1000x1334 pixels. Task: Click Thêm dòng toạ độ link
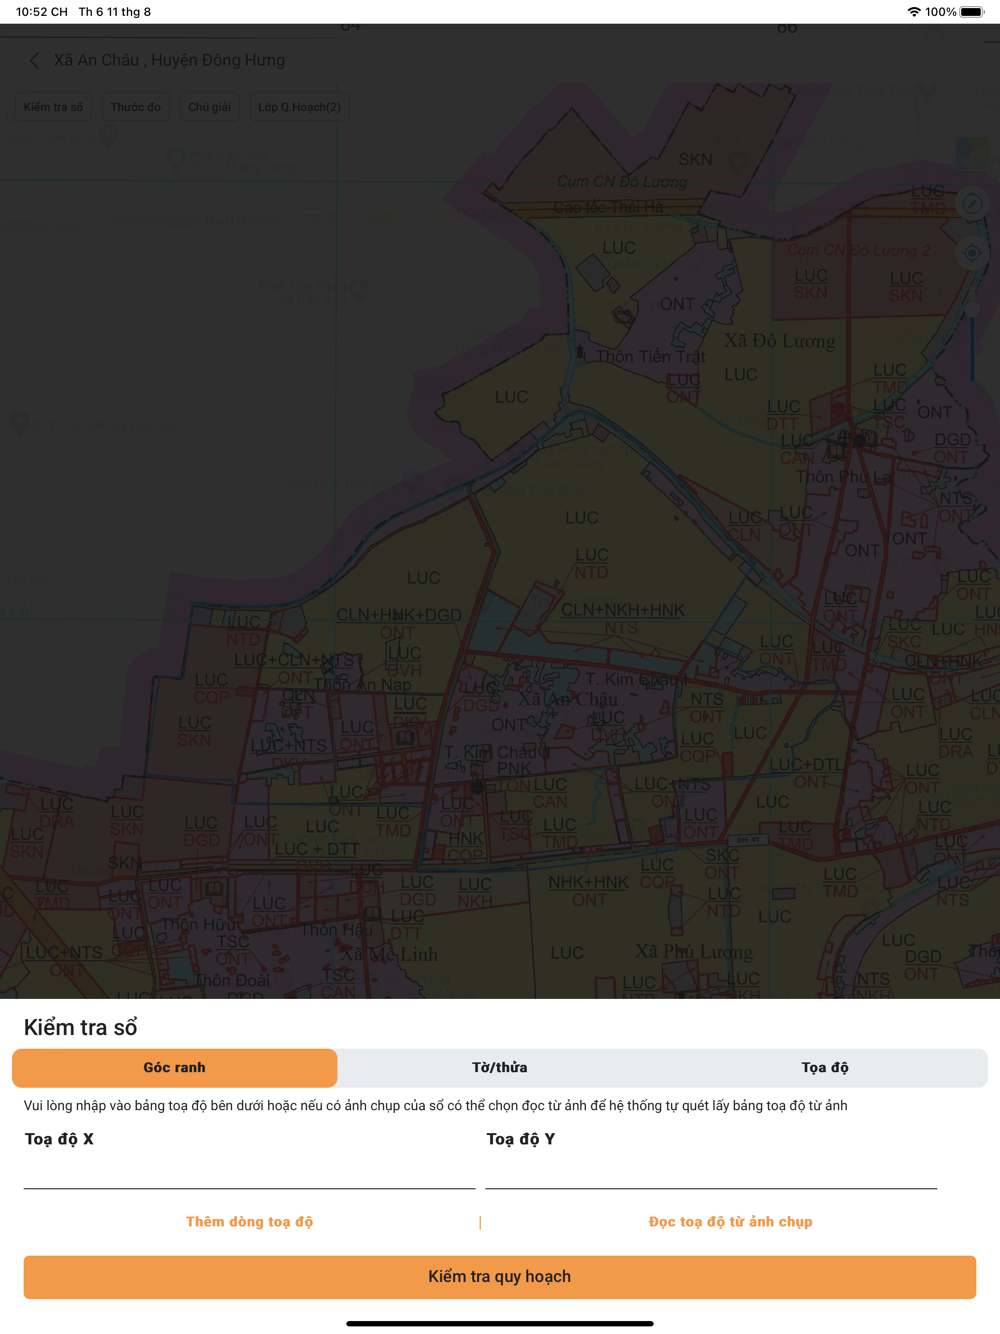click(x=249, y=1222)
